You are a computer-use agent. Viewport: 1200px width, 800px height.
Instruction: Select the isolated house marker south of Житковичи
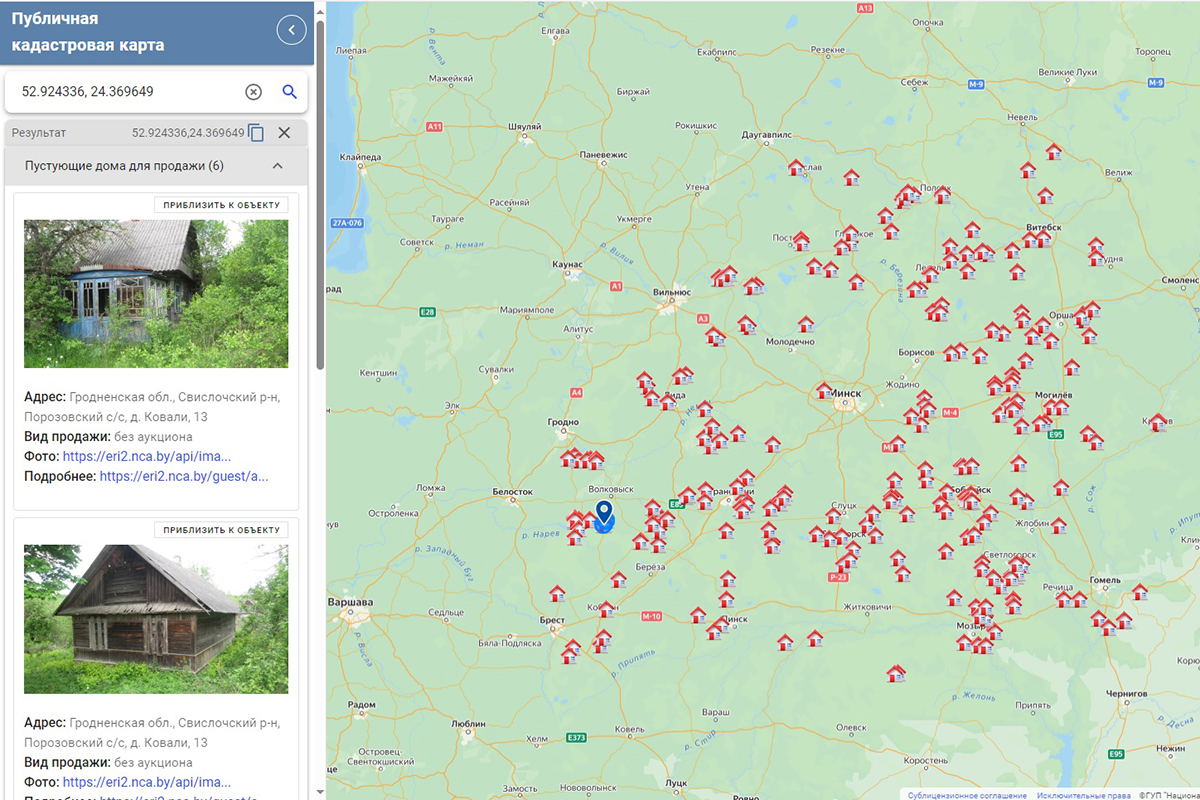pos(896,674)
